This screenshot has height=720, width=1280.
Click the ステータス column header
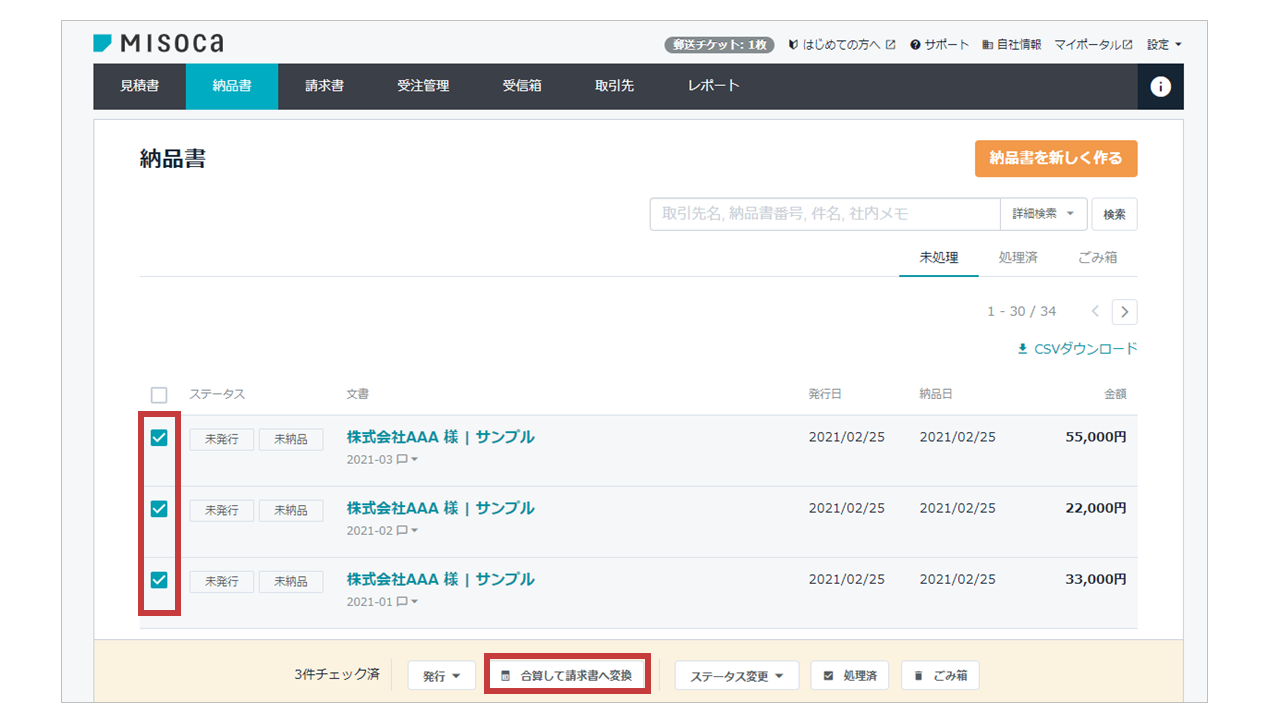click(217, 394)
